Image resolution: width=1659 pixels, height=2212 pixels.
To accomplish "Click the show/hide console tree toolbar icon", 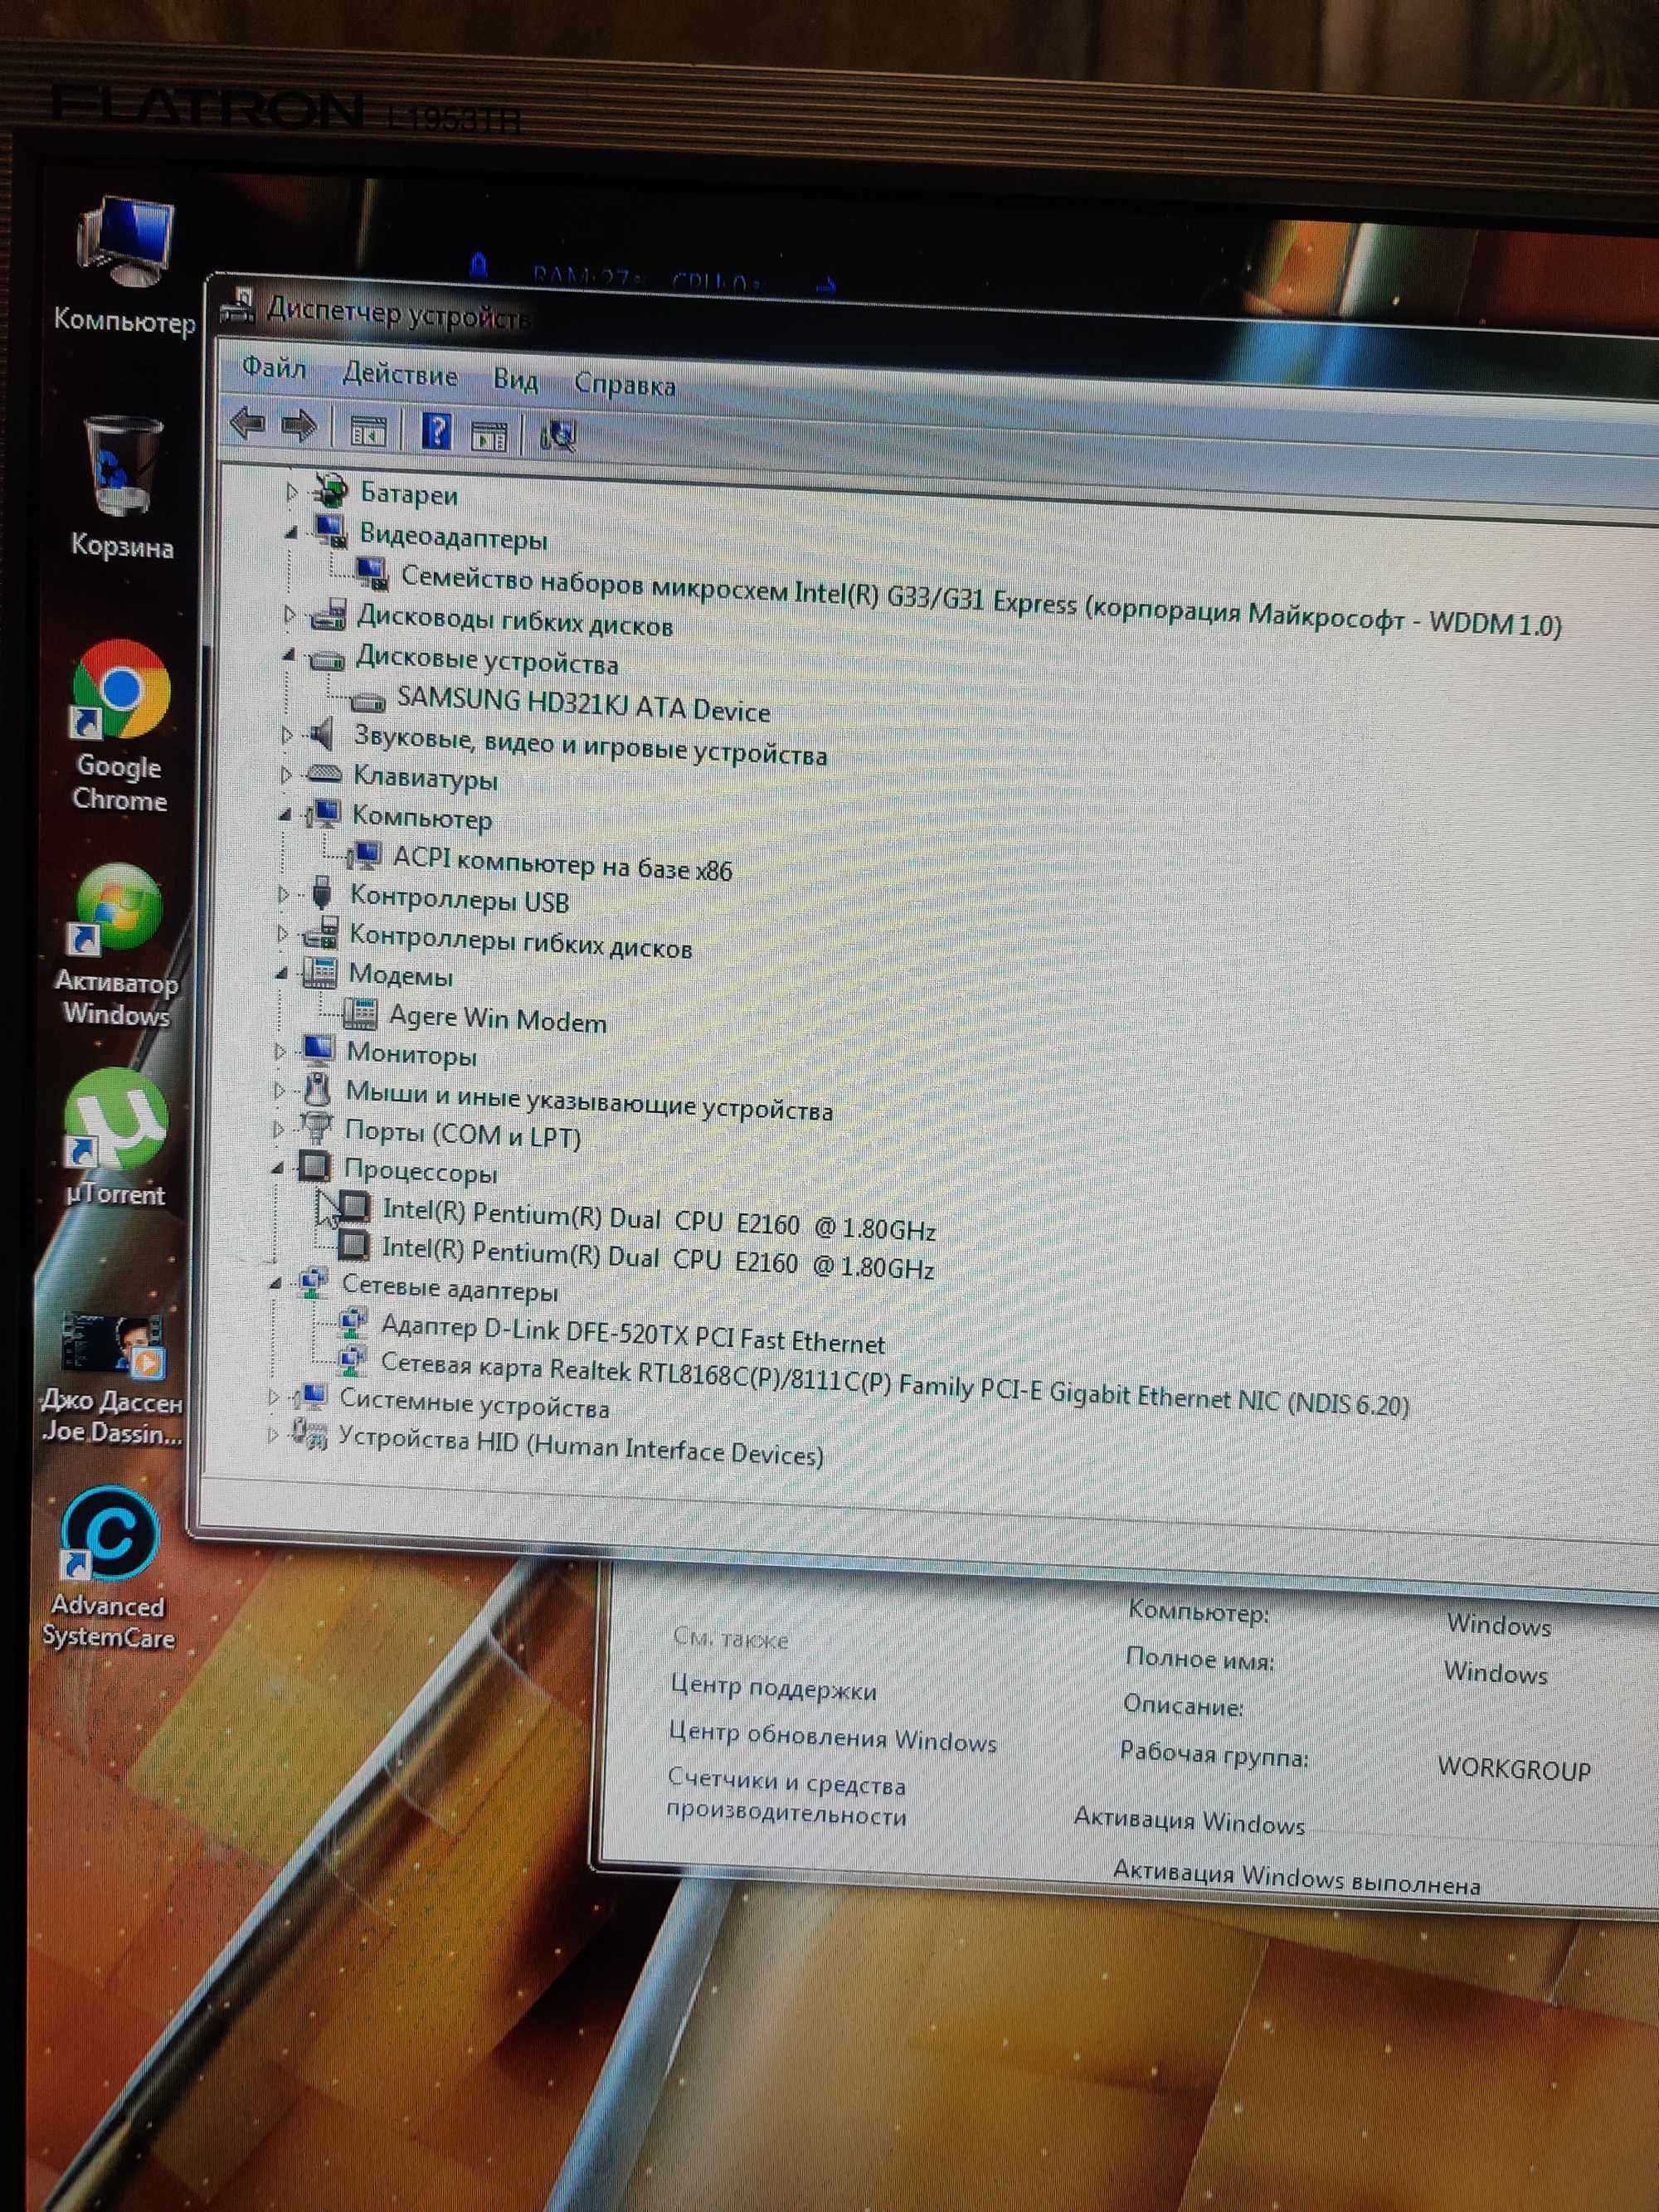I will click(368, 432).
